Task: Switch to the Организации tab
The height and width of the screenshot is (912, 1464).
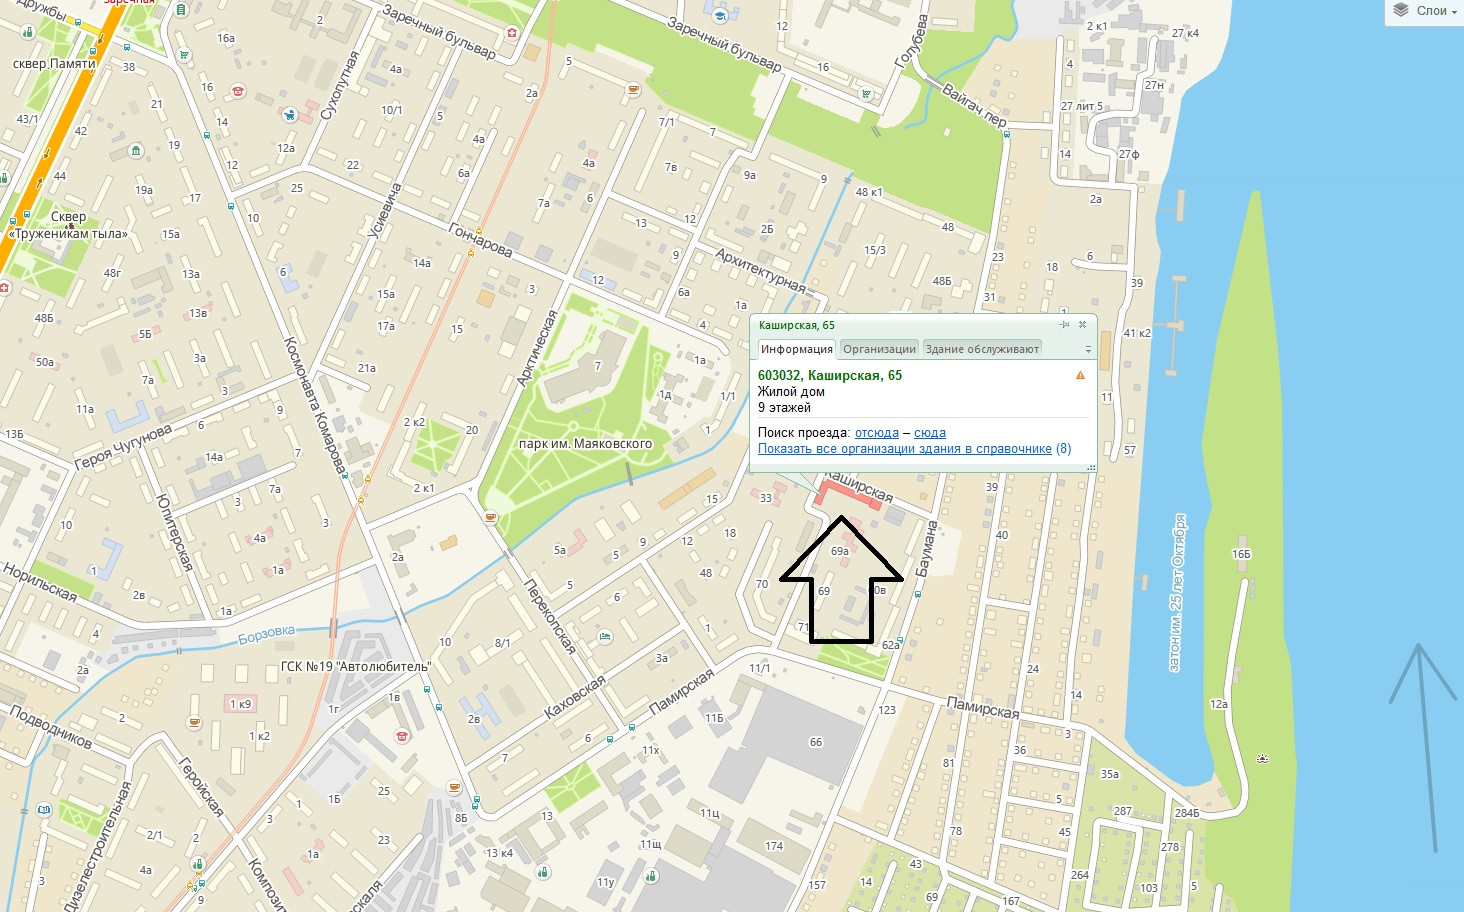Action: click(879, 349)
